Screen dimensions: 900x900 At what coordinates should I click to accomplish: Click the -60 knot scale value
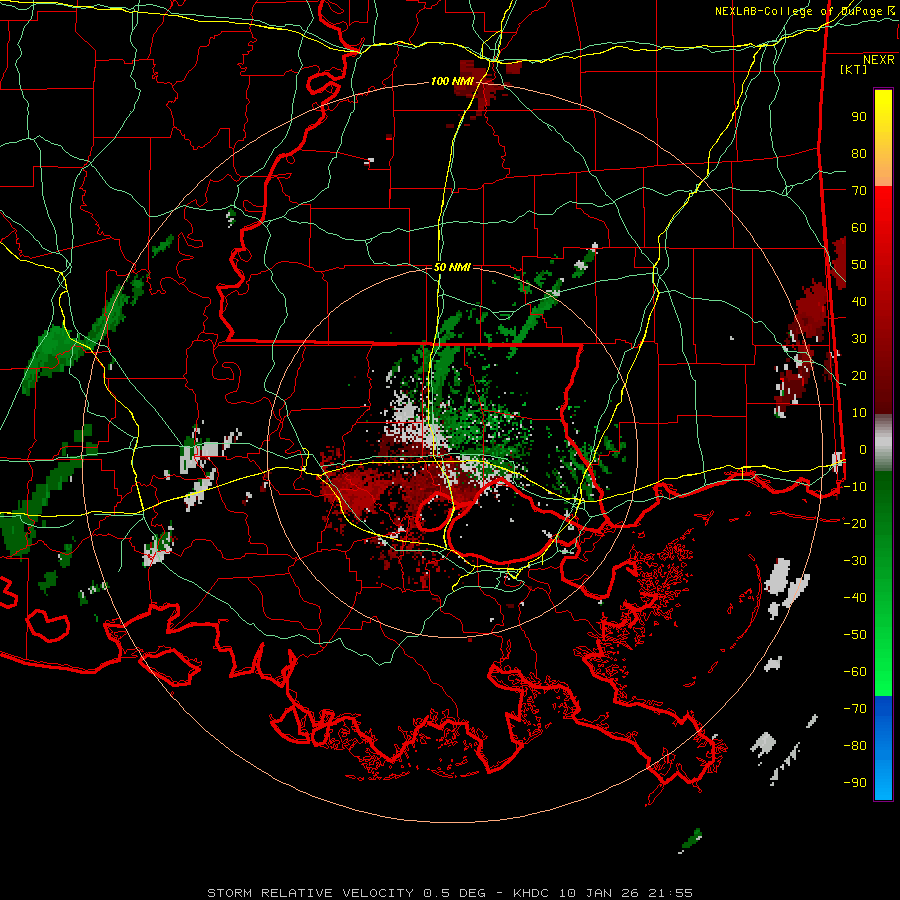coord(855,672)
